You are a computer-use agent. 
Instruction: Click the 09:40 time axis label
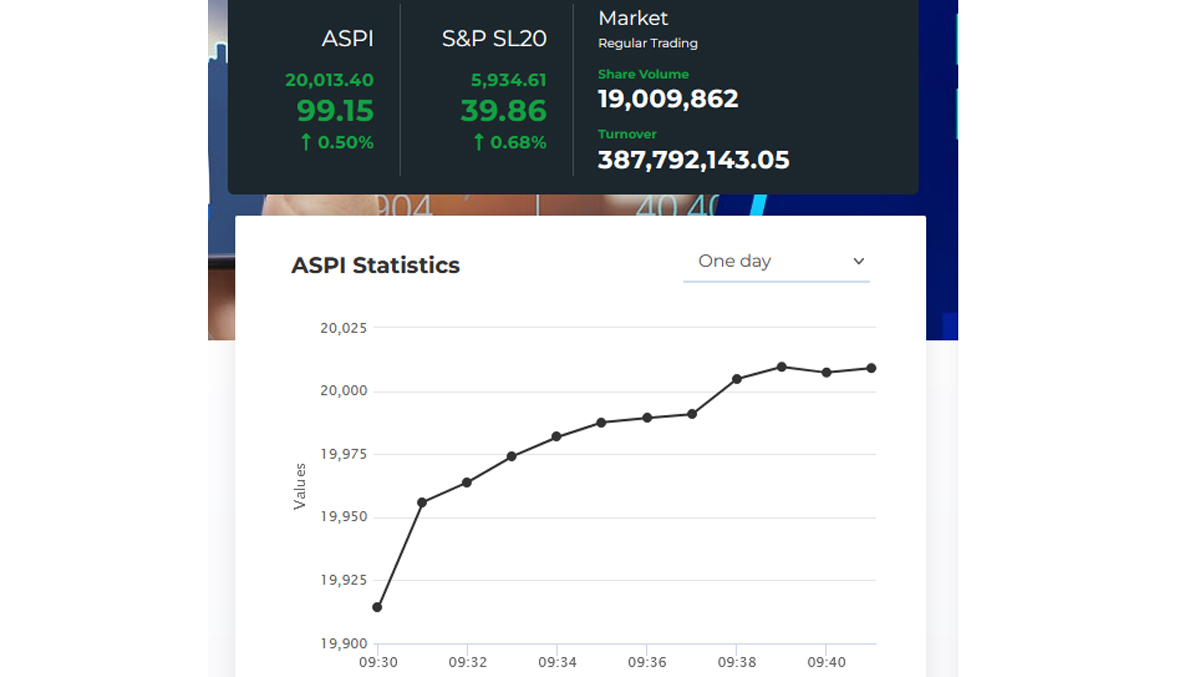pos(827,662)
